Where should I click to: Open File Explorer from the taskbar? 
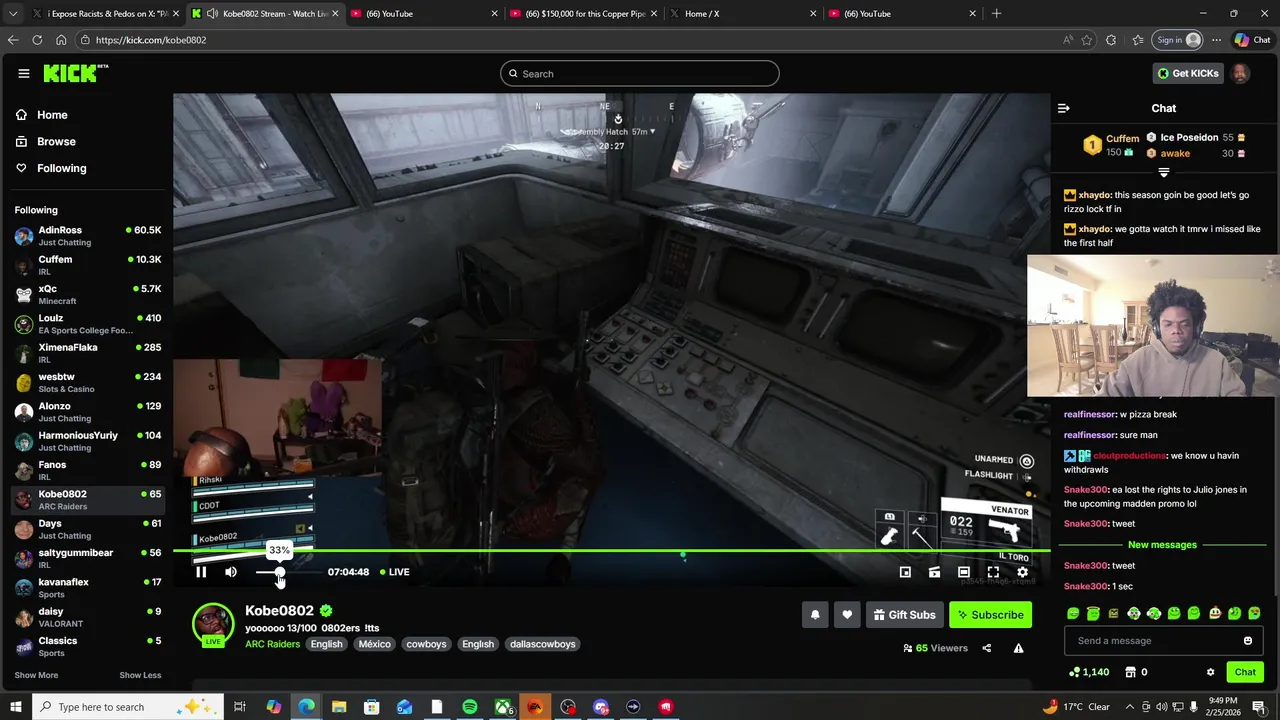pyautogui.click(x=339, y=707)
